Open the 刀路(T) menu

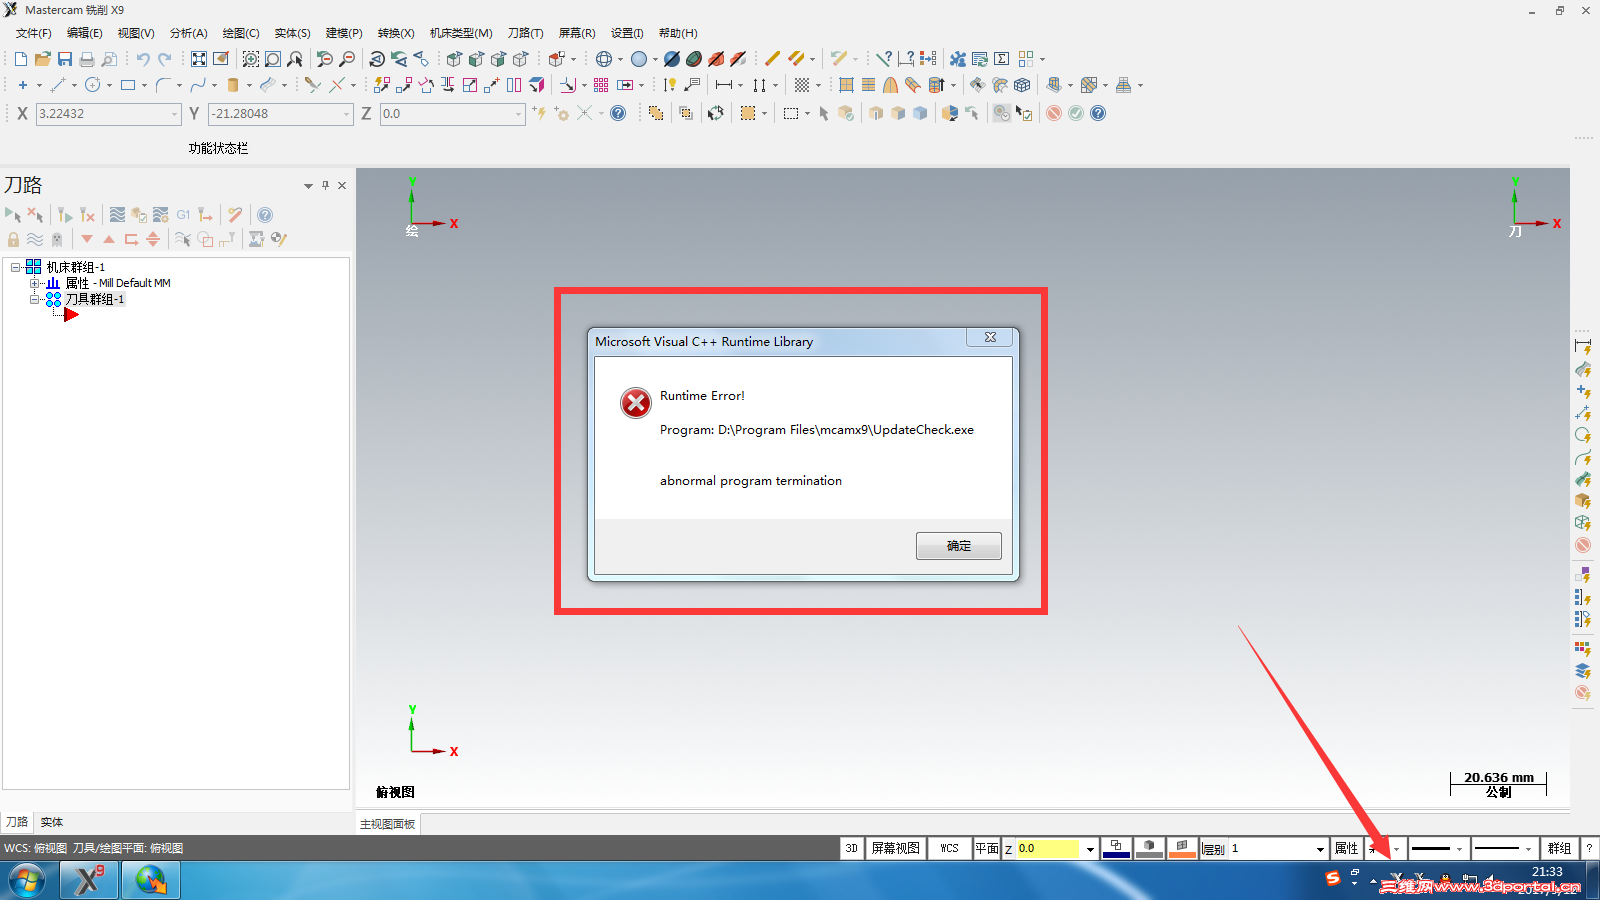(x=525, y=33)
